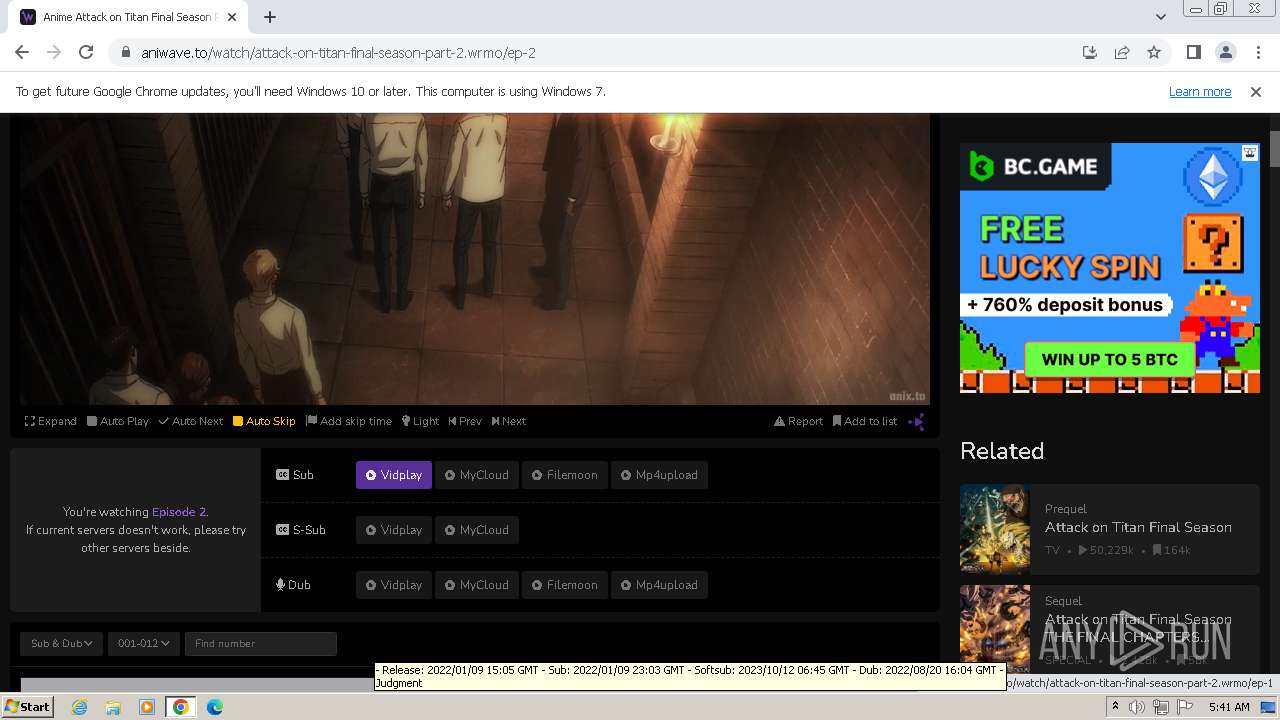This screenshot has height=720, width=1280.
Task: Bookmark this page with the star
Action: (x=1154, y=53)
